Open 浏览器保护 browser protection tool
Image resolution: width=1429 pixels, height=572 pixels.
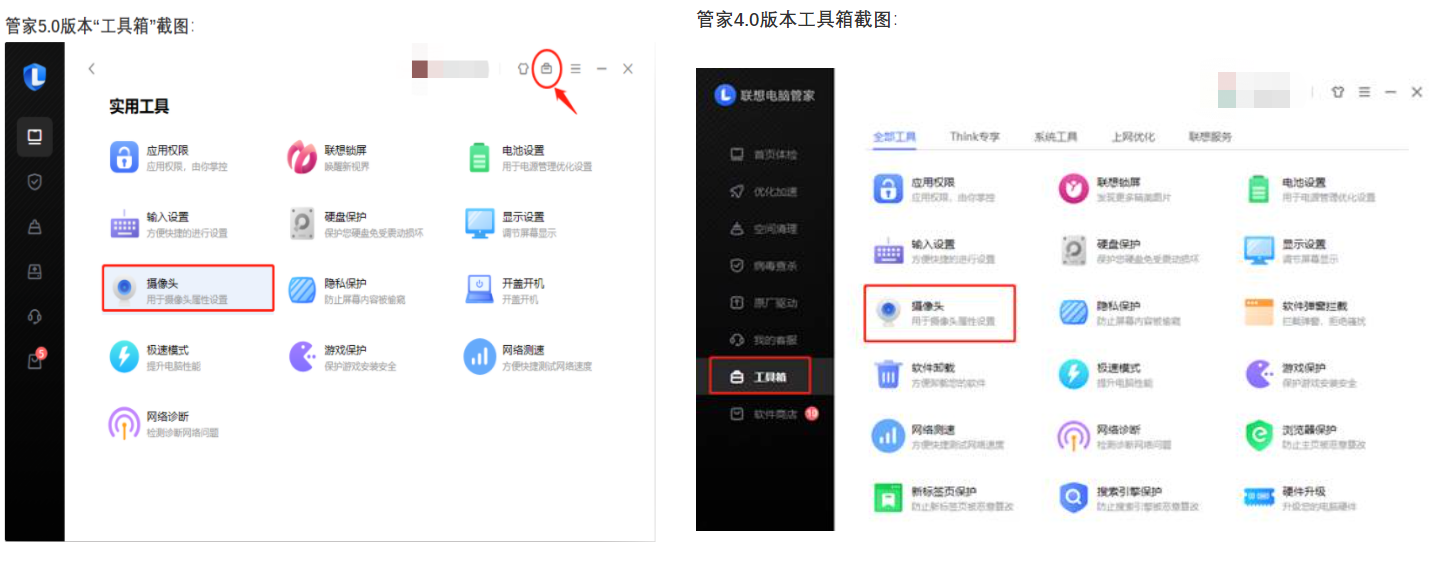pos(1310,436)
